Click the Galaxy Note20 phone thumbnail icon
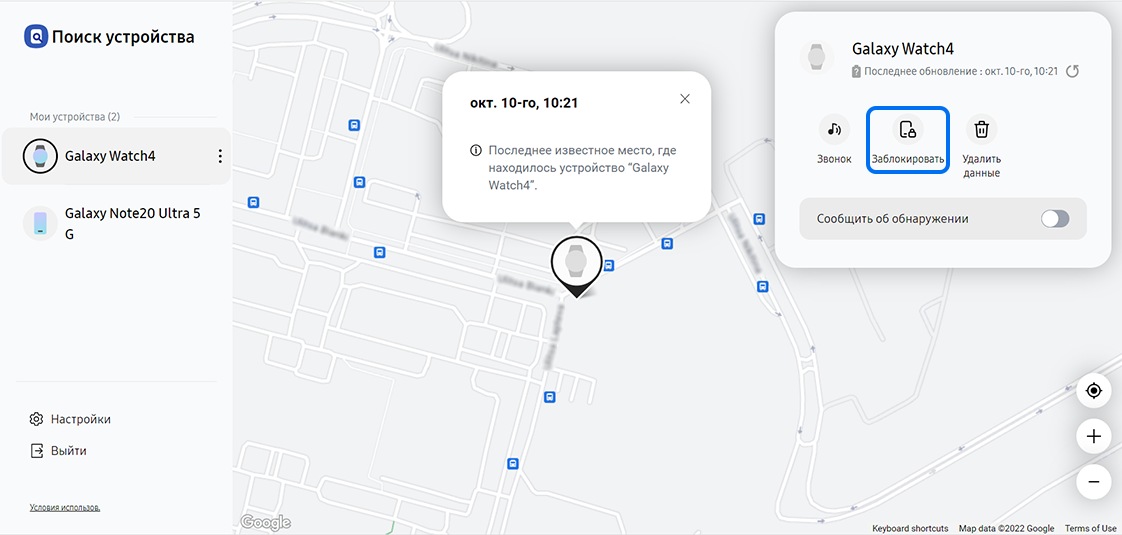Viewport: 1122px width, 535px height. [40, 223]
